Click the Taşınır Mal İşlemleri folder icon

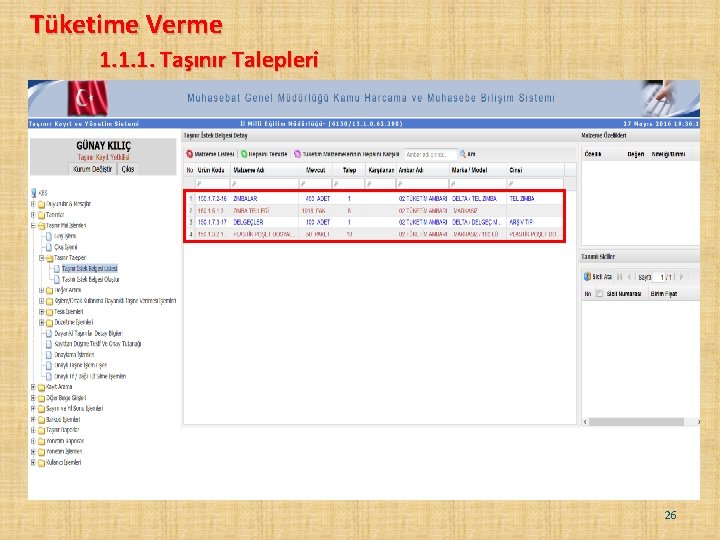point(41,225)
